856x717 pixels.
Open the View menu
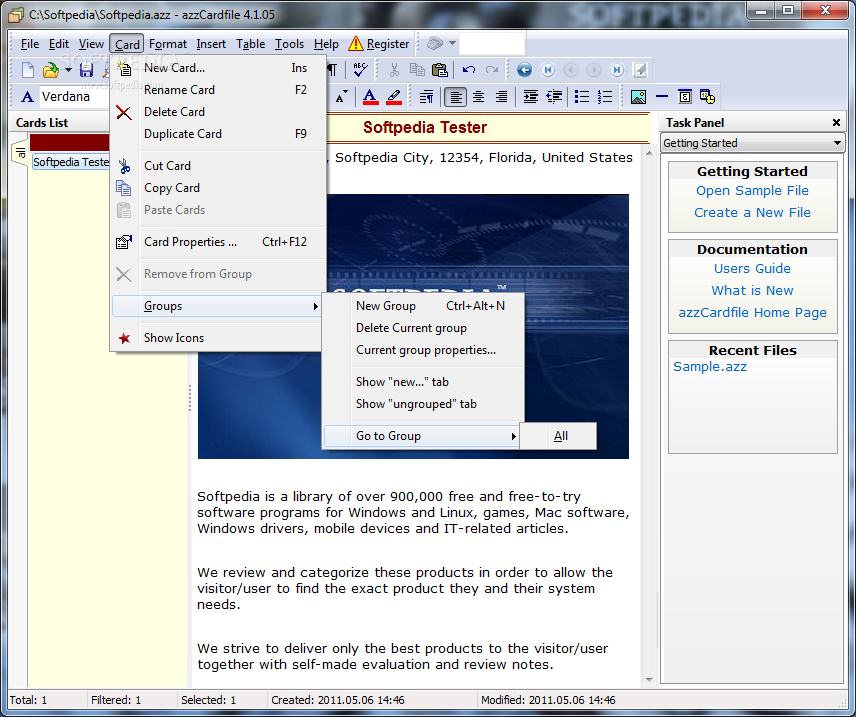coord(91,44)
